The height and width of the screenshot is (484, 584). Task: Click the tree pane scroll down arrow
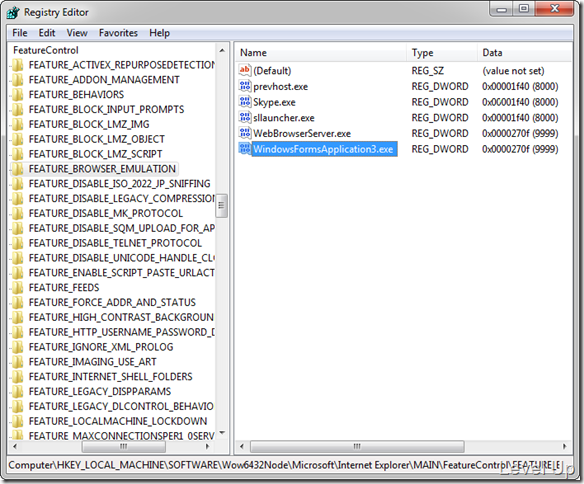(222, 433)
